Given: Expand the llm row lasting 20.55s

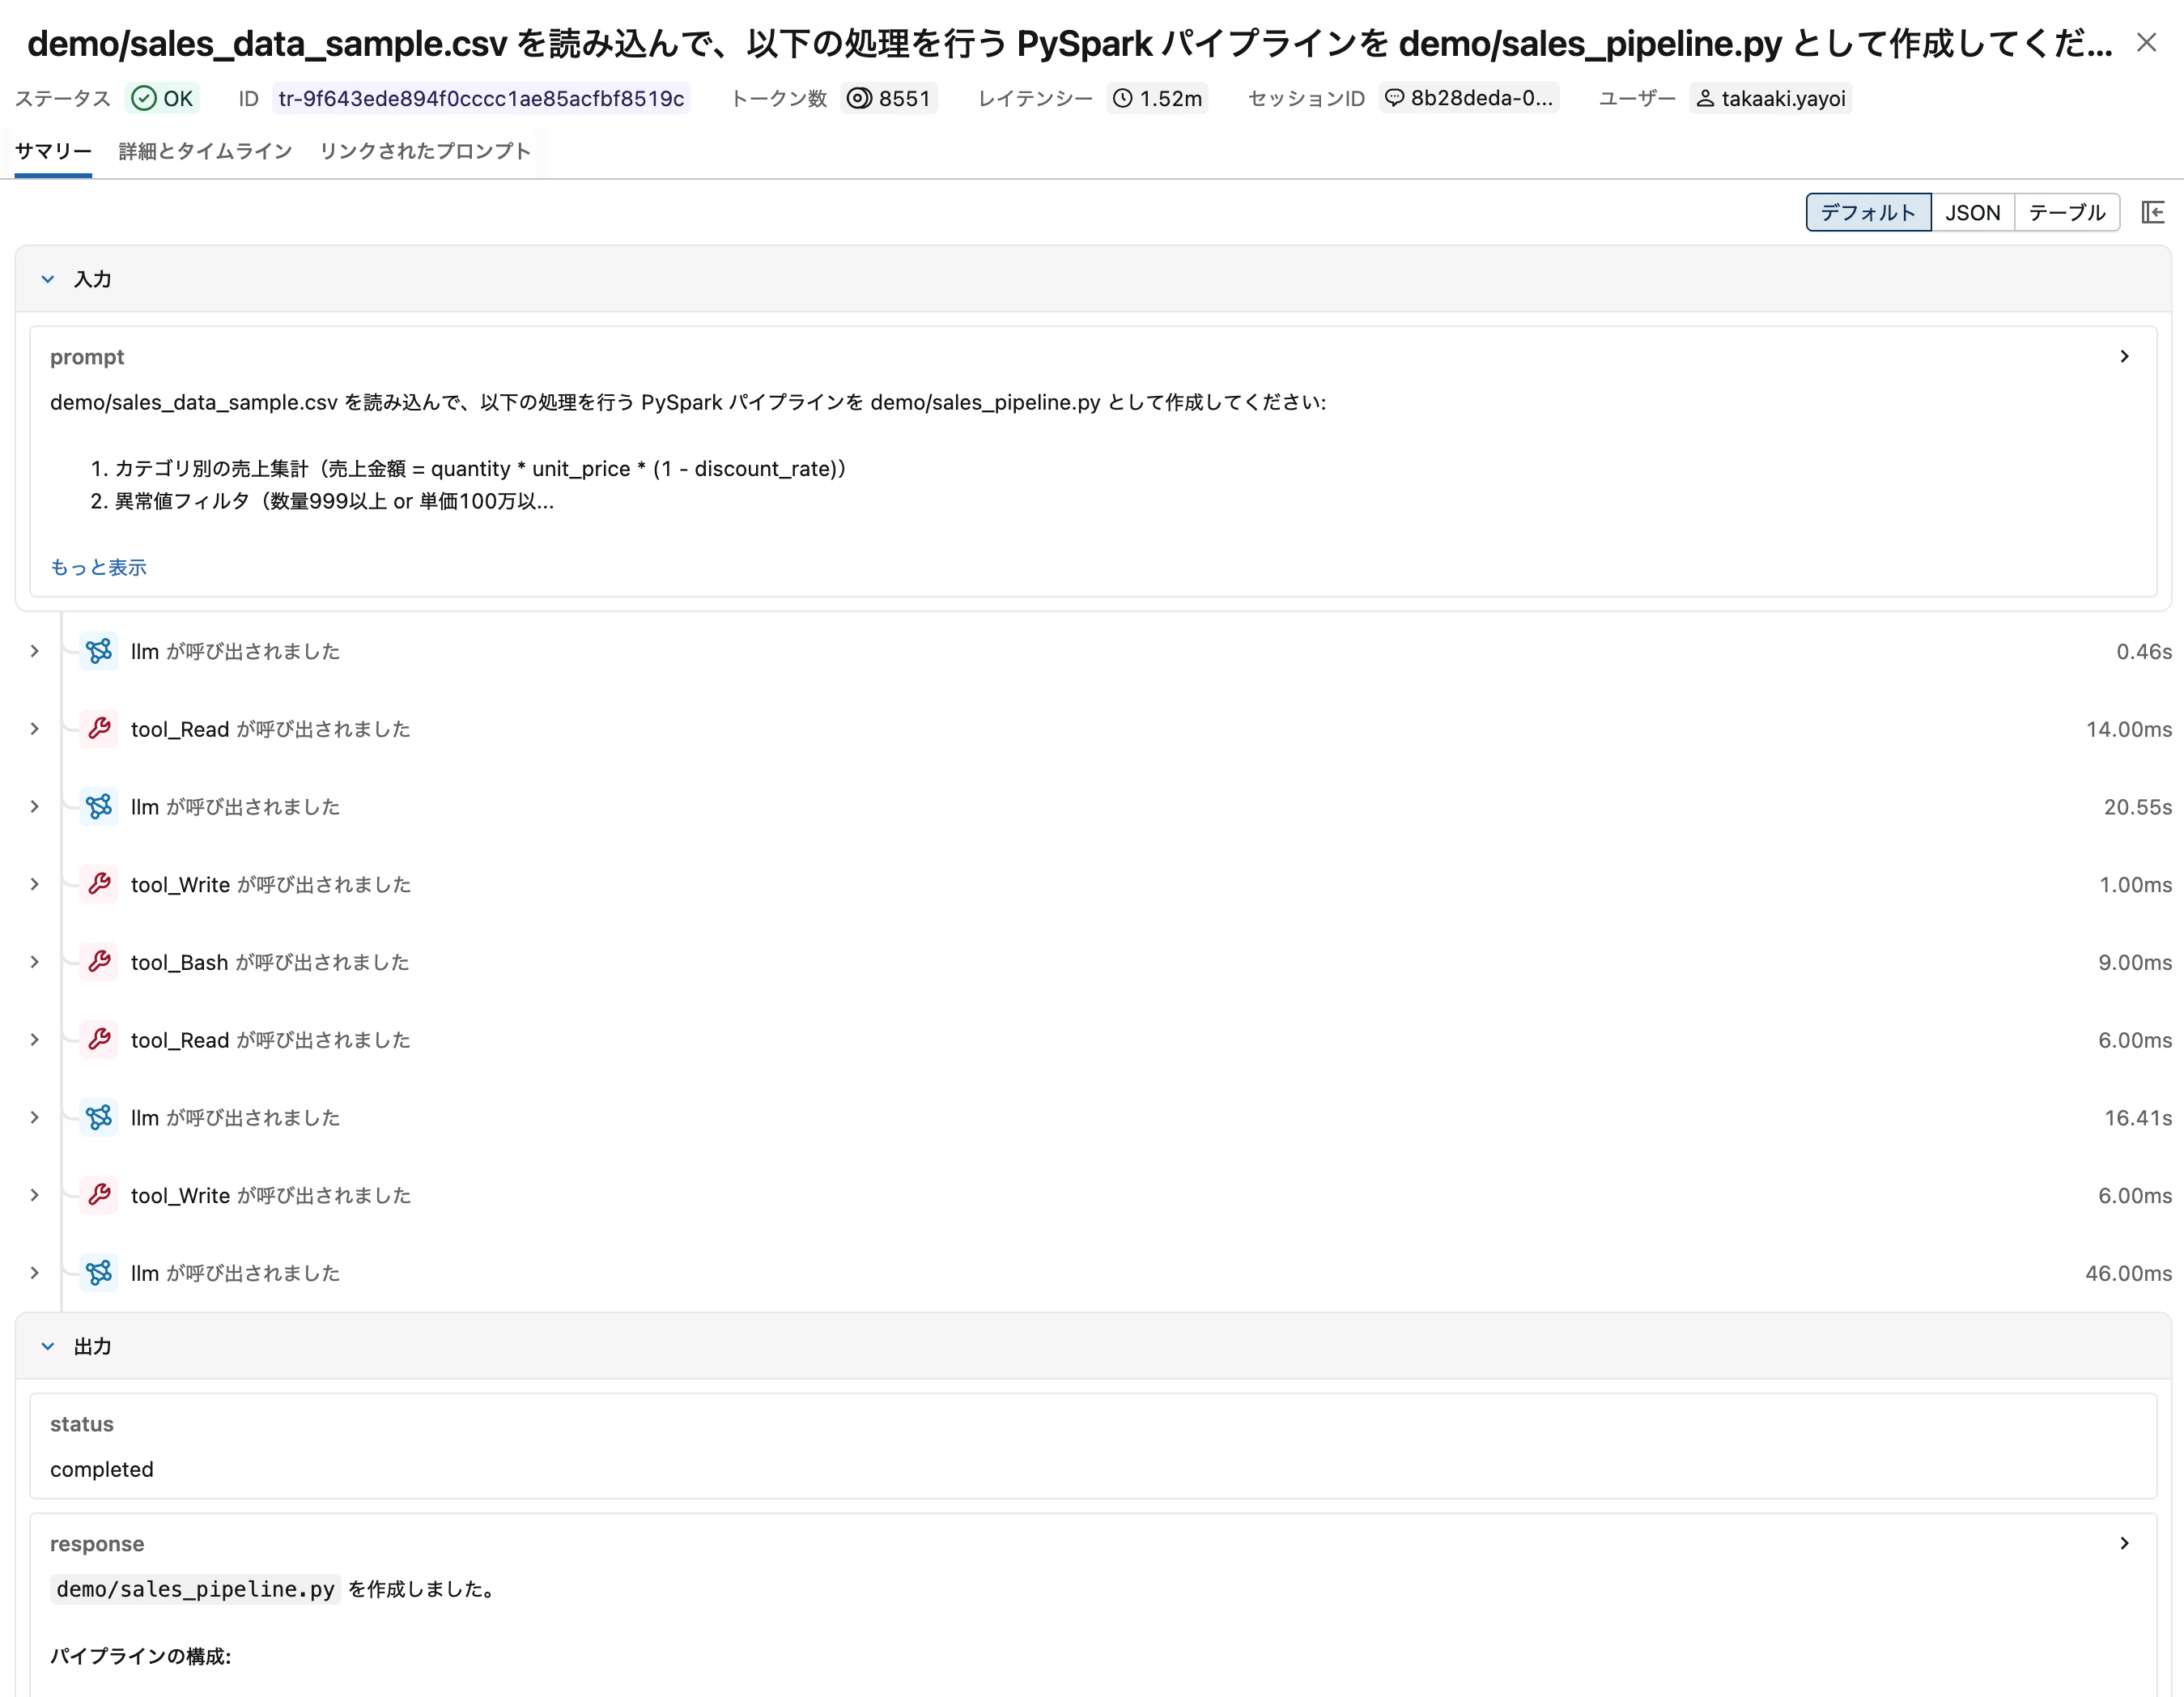Looking at the screenshot, I should tap(35, 807).
